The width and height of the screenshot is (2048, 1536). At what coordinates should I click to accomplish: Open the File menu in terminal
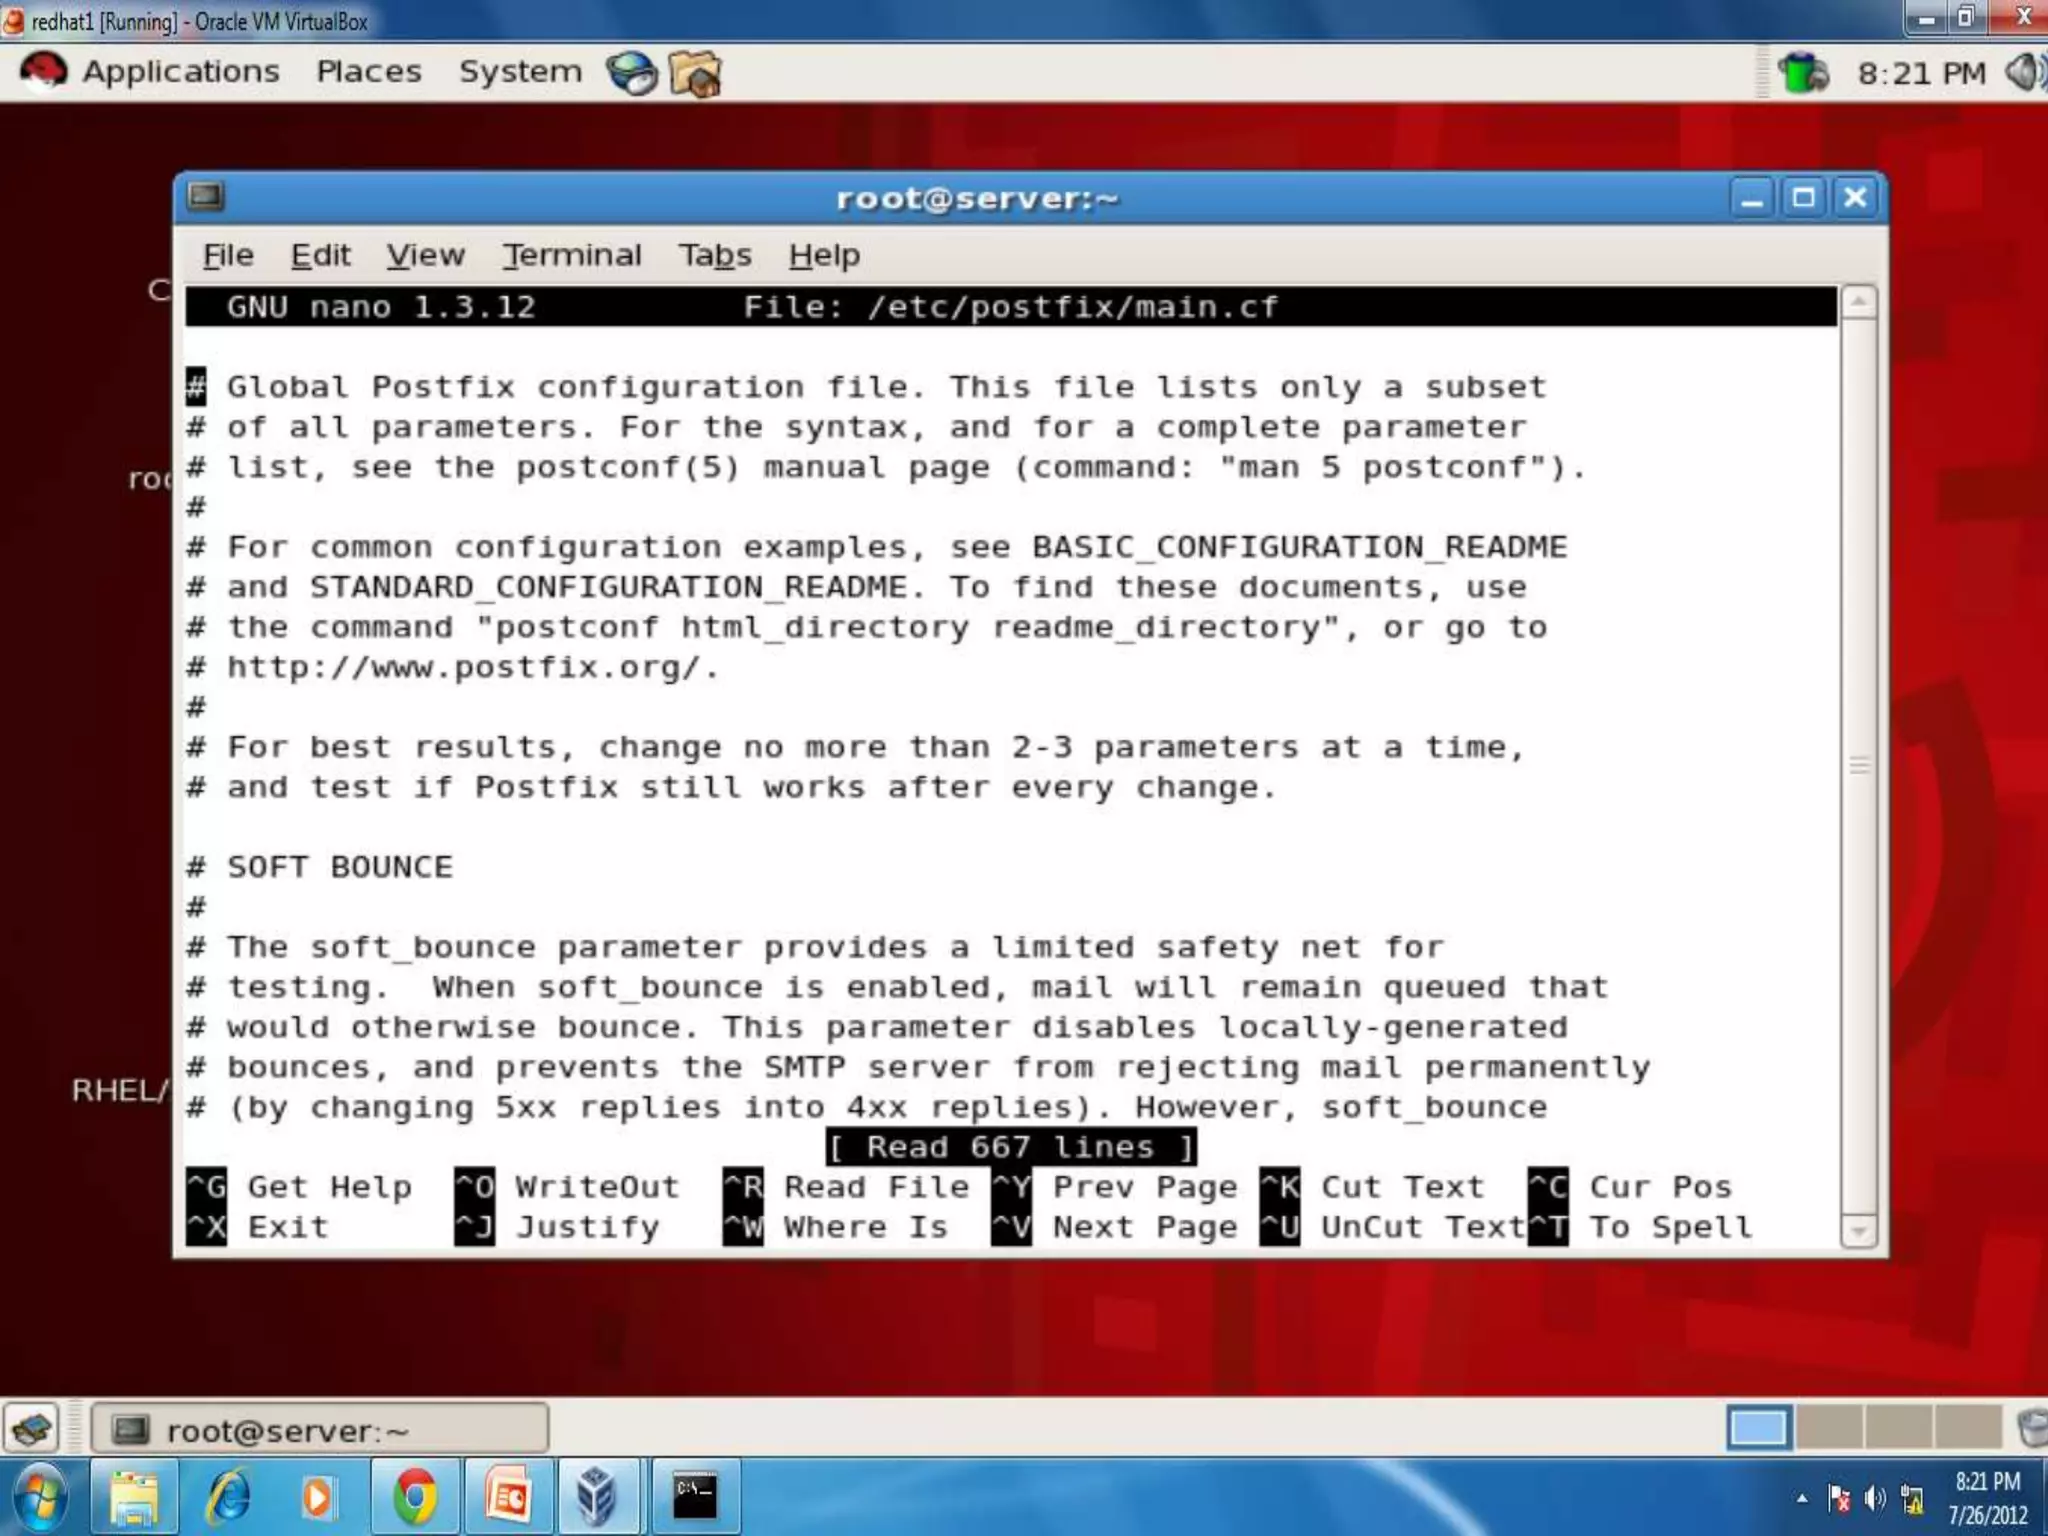228,256
